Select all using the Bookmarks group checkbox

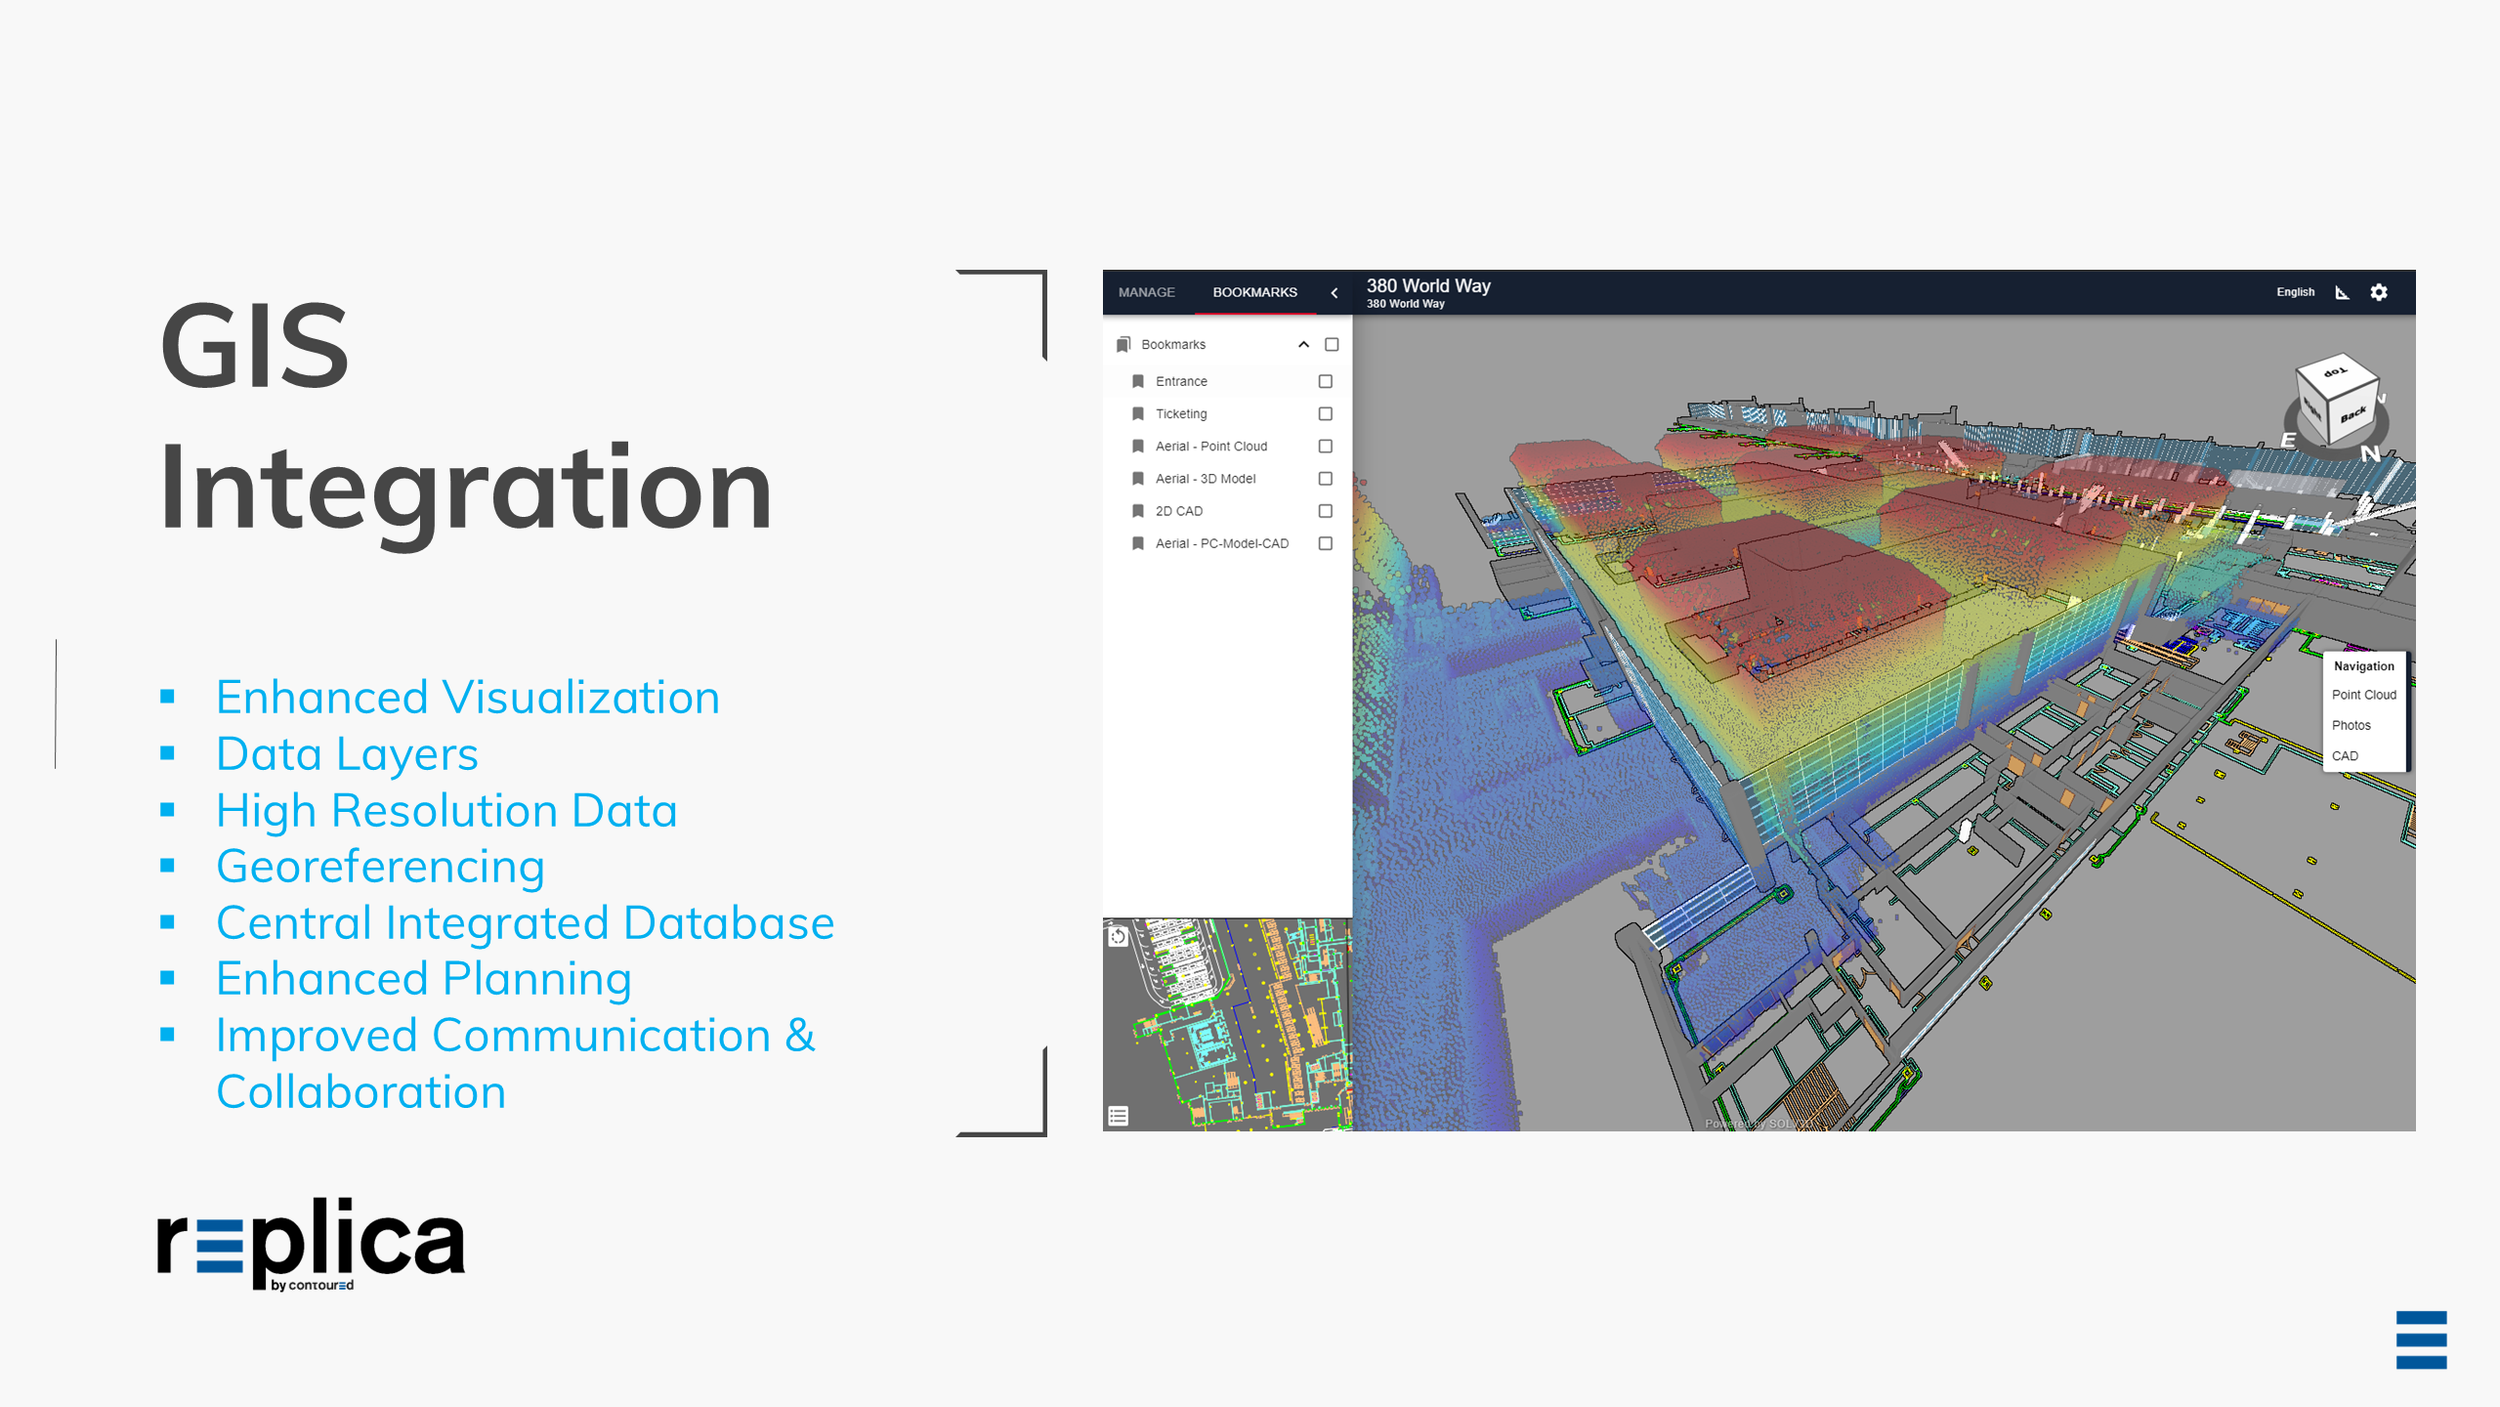[1331, 344]
